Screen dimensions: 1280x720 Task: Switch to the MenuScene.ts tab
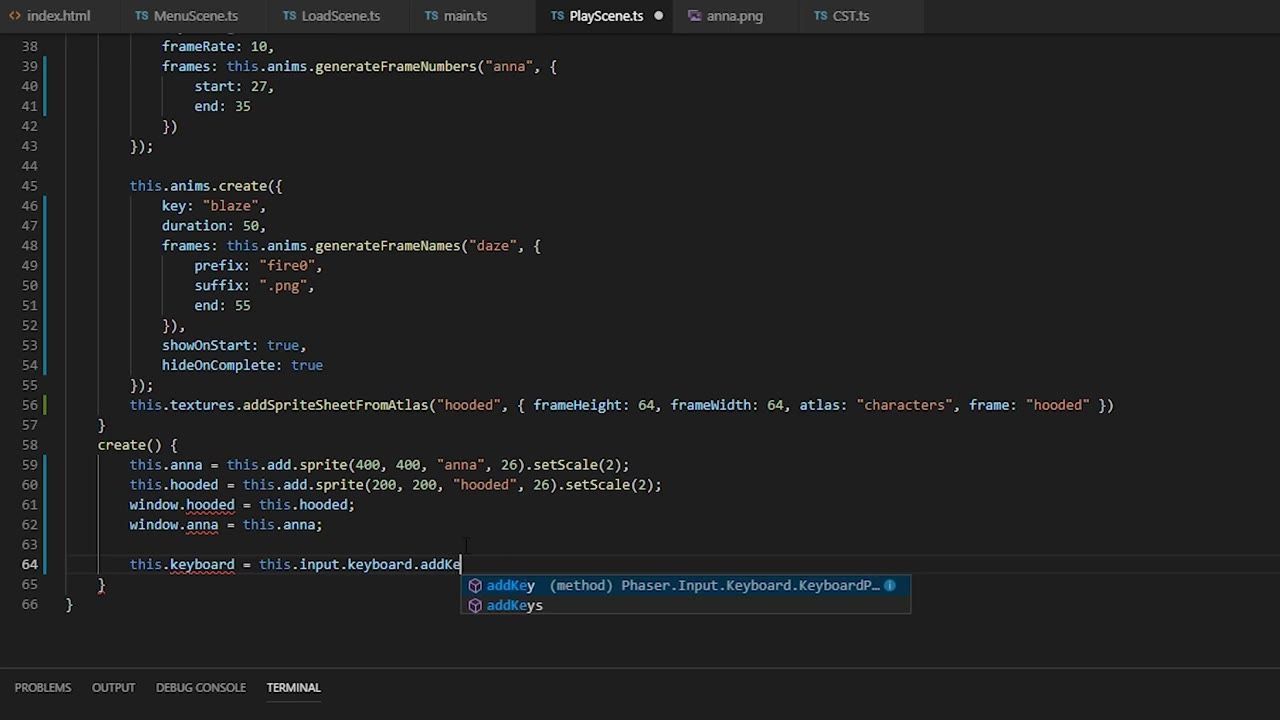[x=196, y=16]
